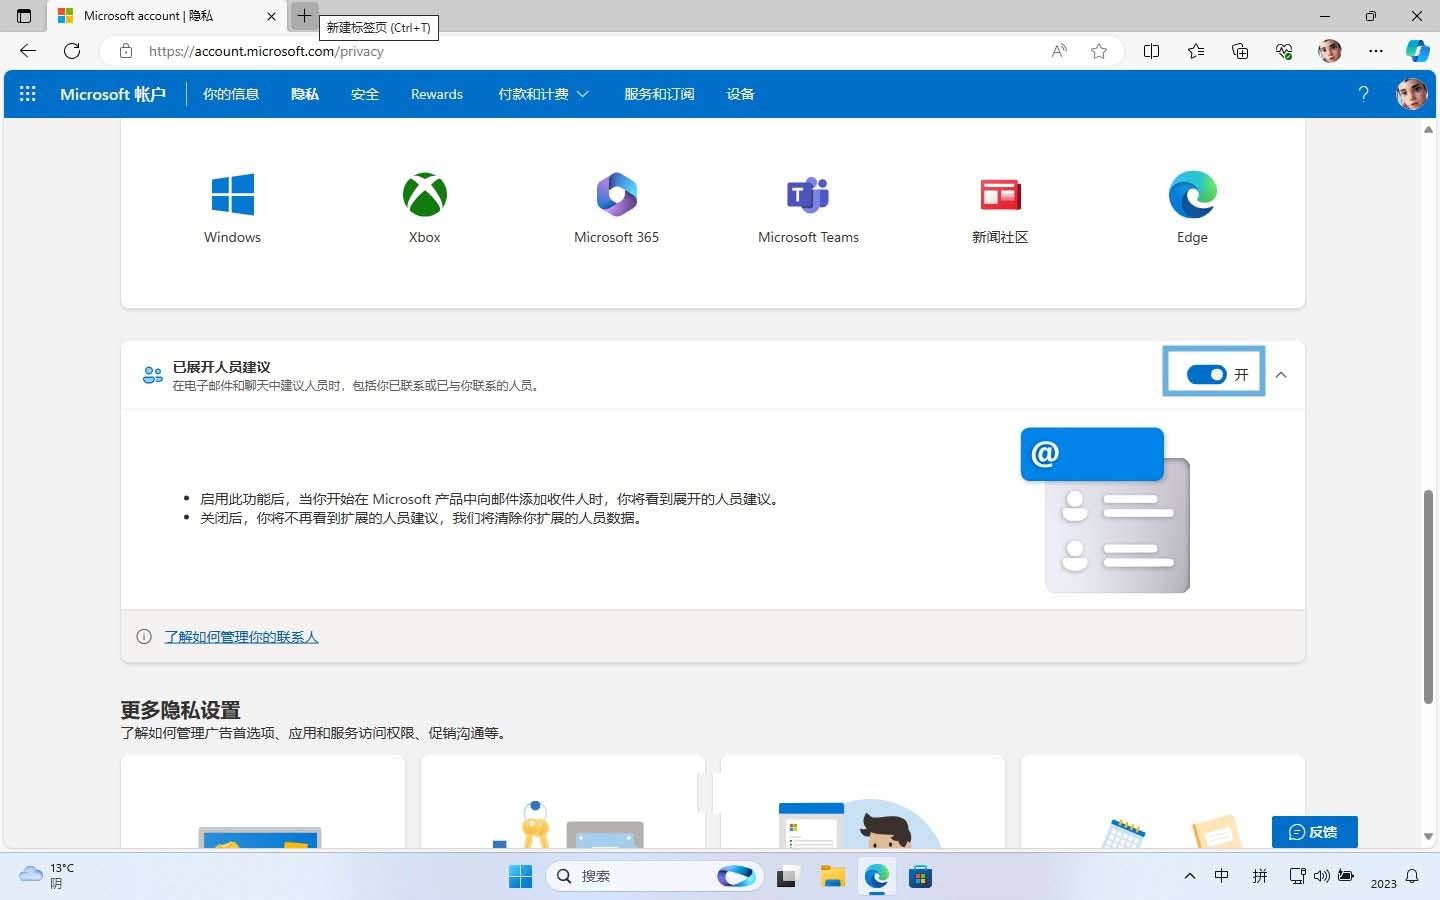Click the help question mark icon
Image resolution: width=1440 pixels, height=900 pixels.
pos(1363,93)
